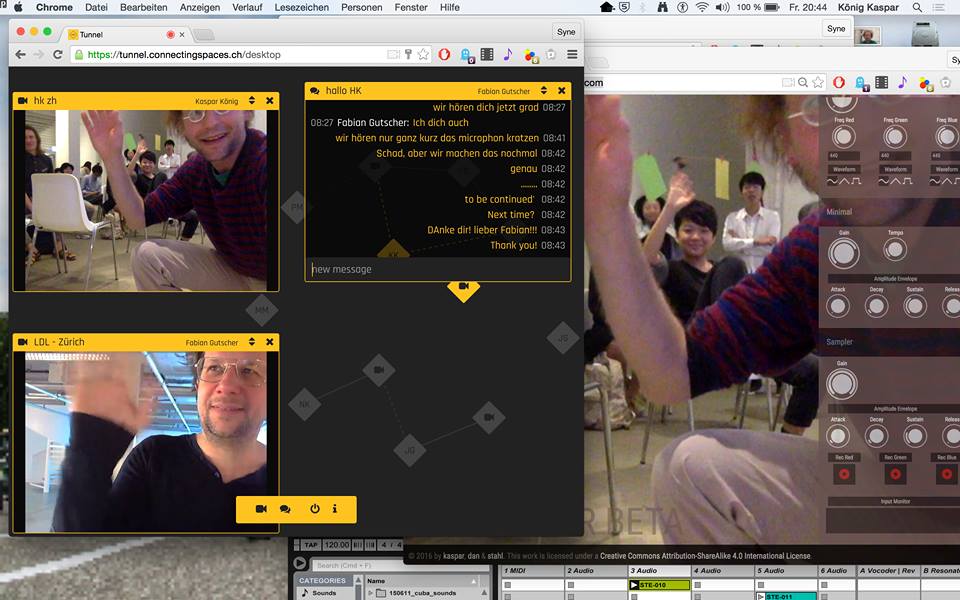
Task: Click the TAP tempo button in Ableton
Action: [311, 544]
